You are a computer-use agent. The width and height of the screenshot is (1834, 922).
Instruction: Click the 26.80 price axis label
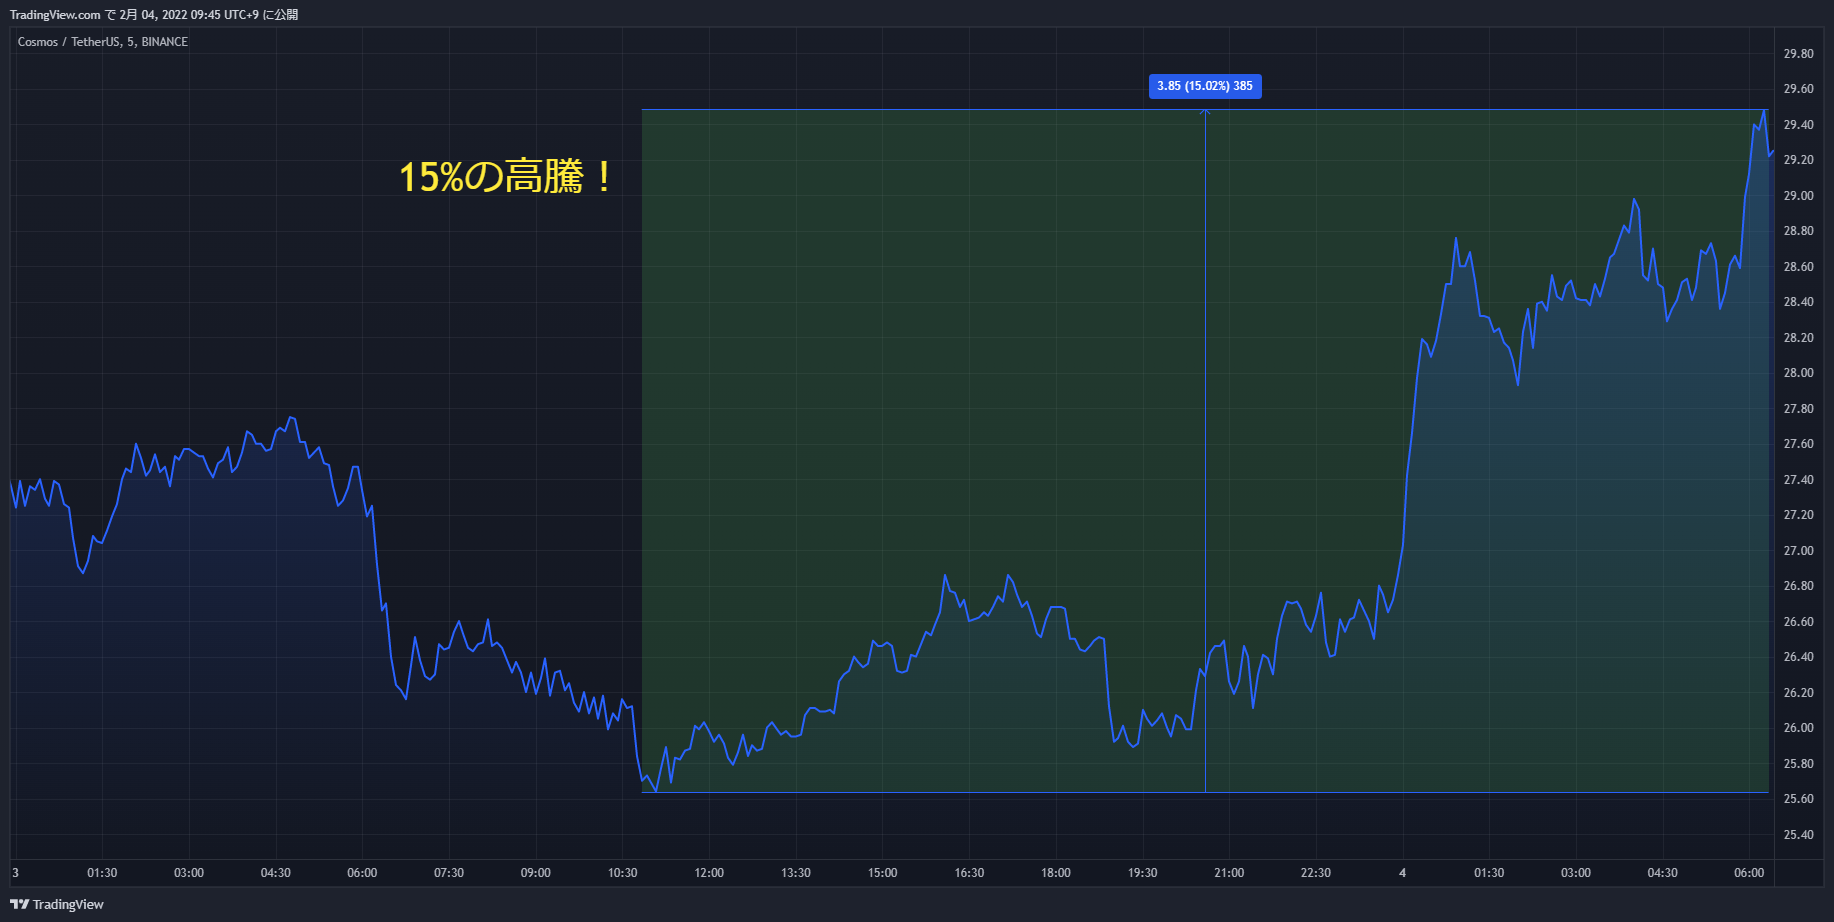click(x=1798, y=586)
